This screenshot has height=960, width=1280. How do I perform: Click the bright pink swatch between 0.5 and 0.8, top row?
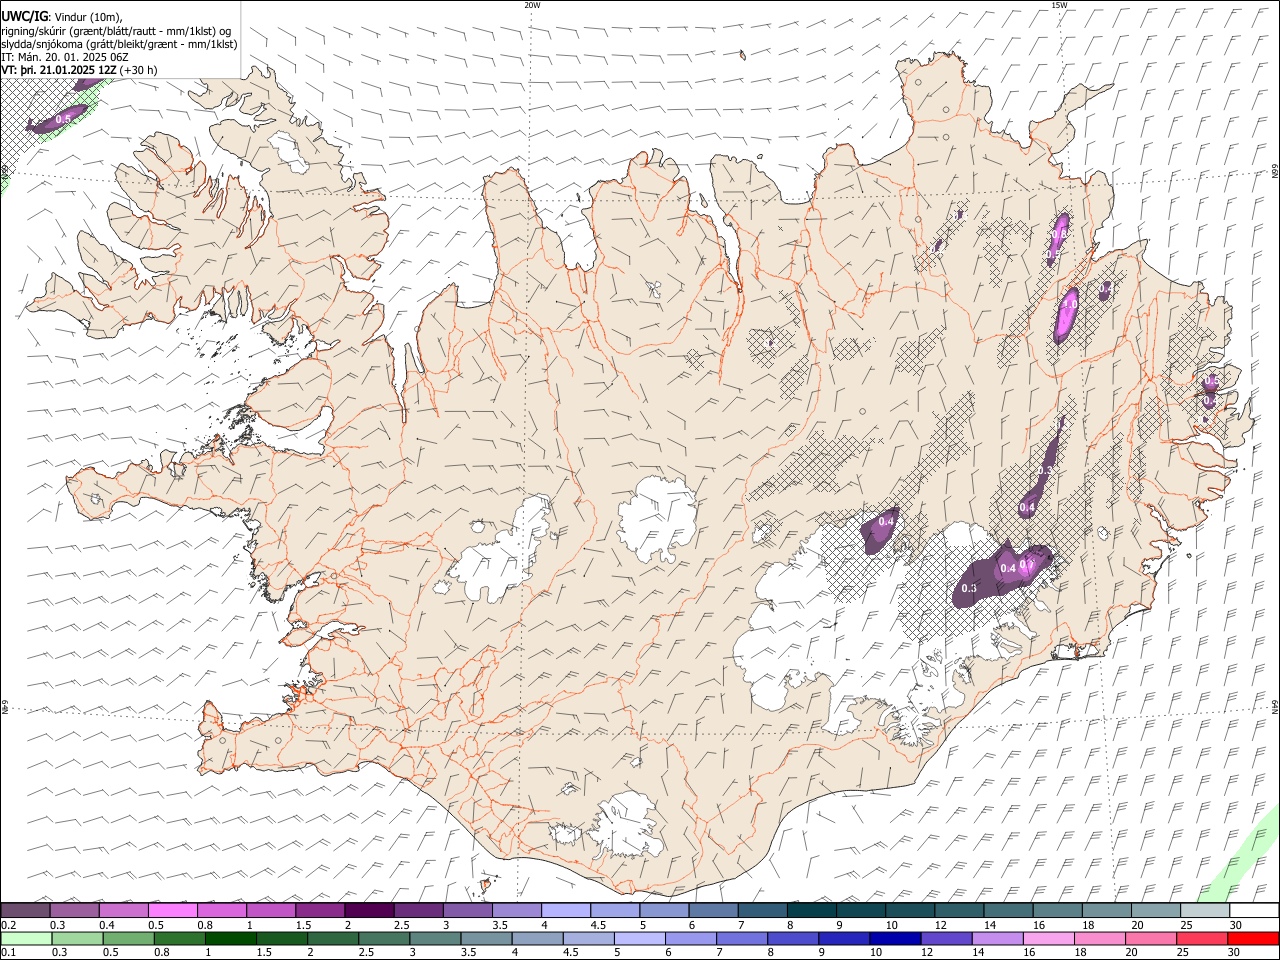[x=173, y=911]
